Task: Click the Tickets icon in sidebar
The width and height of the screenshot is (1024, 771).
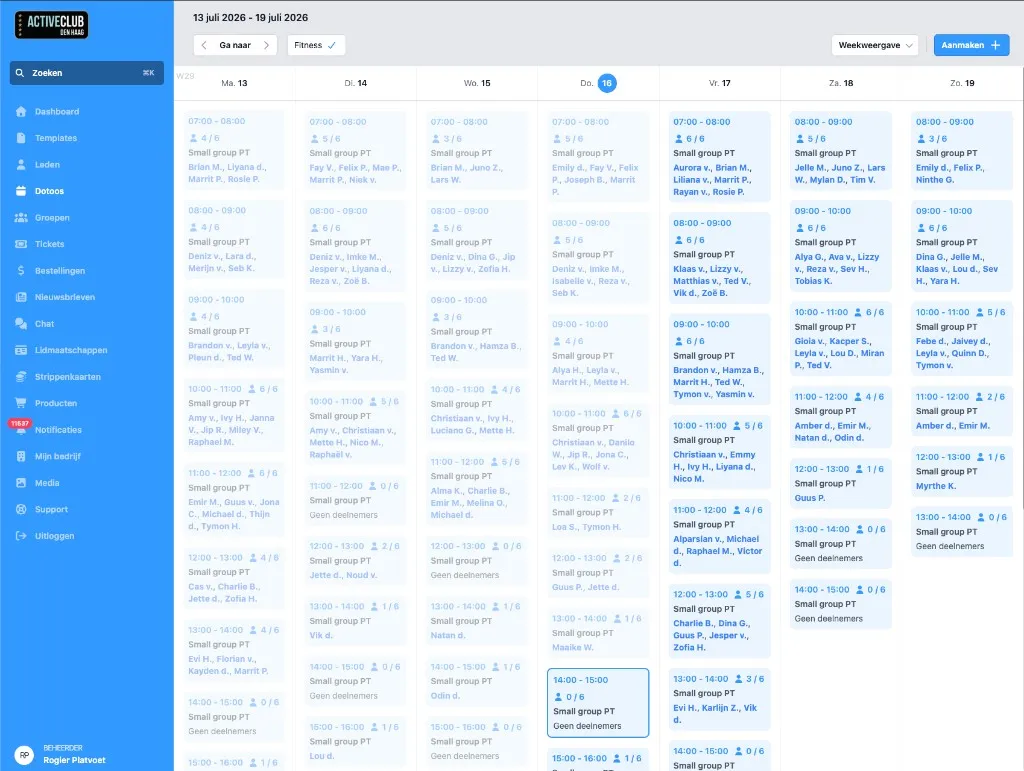Action: [21, 244]
